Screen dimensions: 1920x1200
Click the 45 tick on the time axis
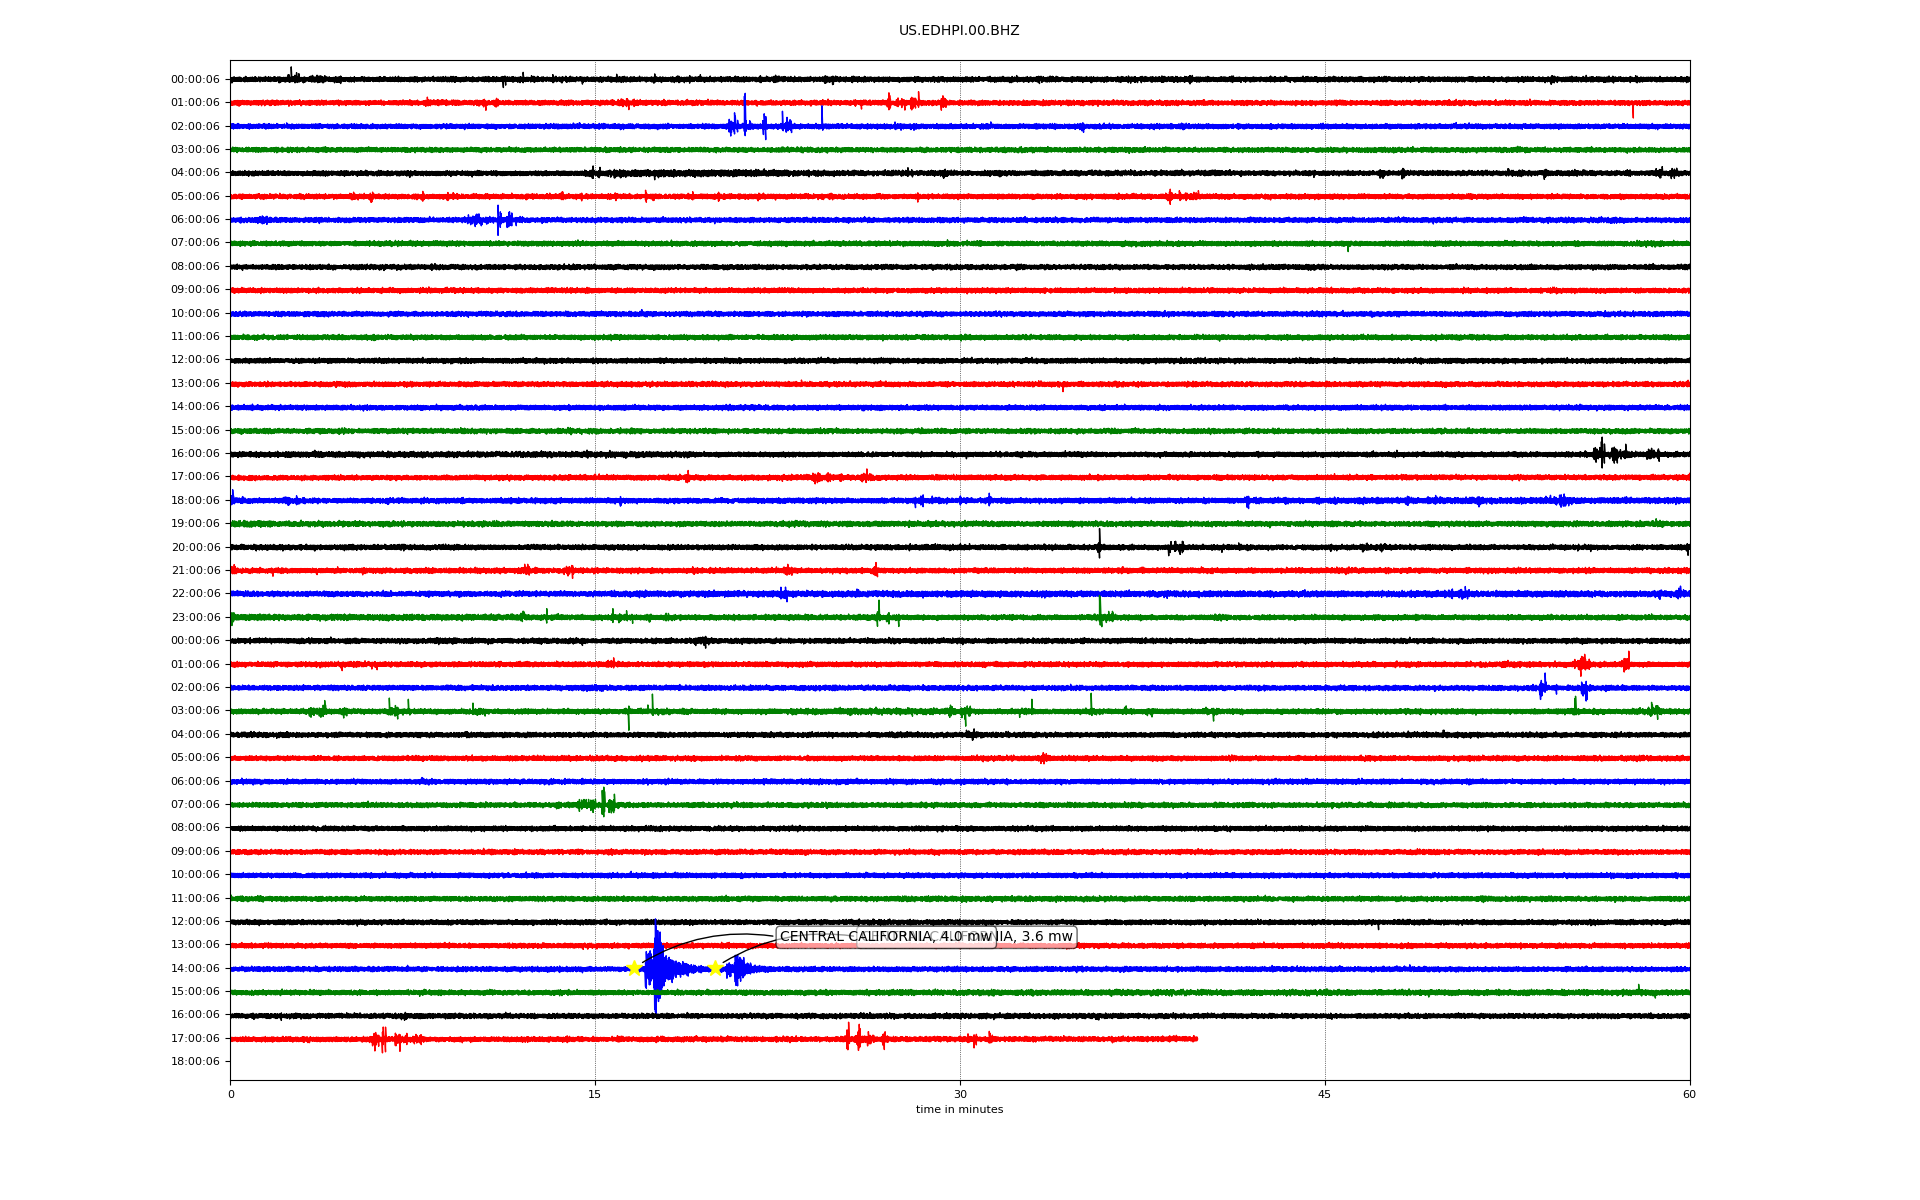pyautogui.click(x=1325, y=1094)
